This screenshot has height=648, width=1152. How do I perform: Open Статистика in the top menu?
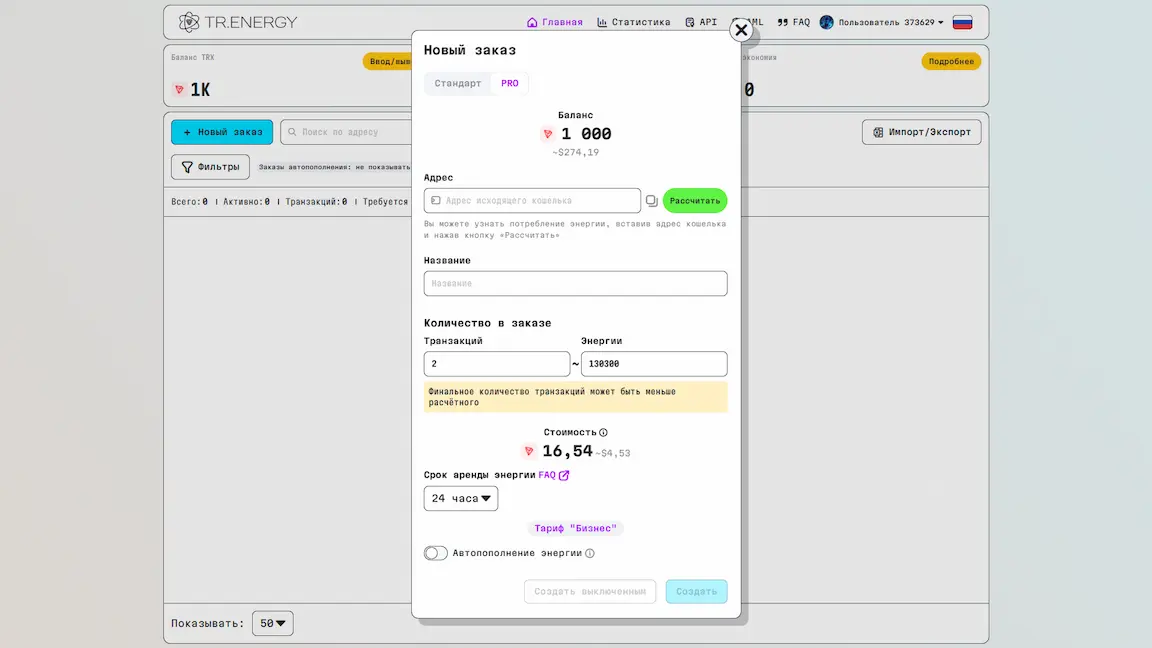point(633,22)
